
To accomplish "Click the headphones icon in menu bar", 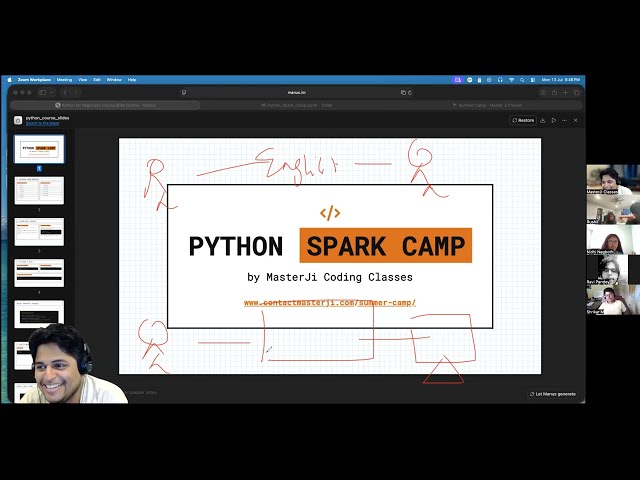I will (x=500, y=80).
